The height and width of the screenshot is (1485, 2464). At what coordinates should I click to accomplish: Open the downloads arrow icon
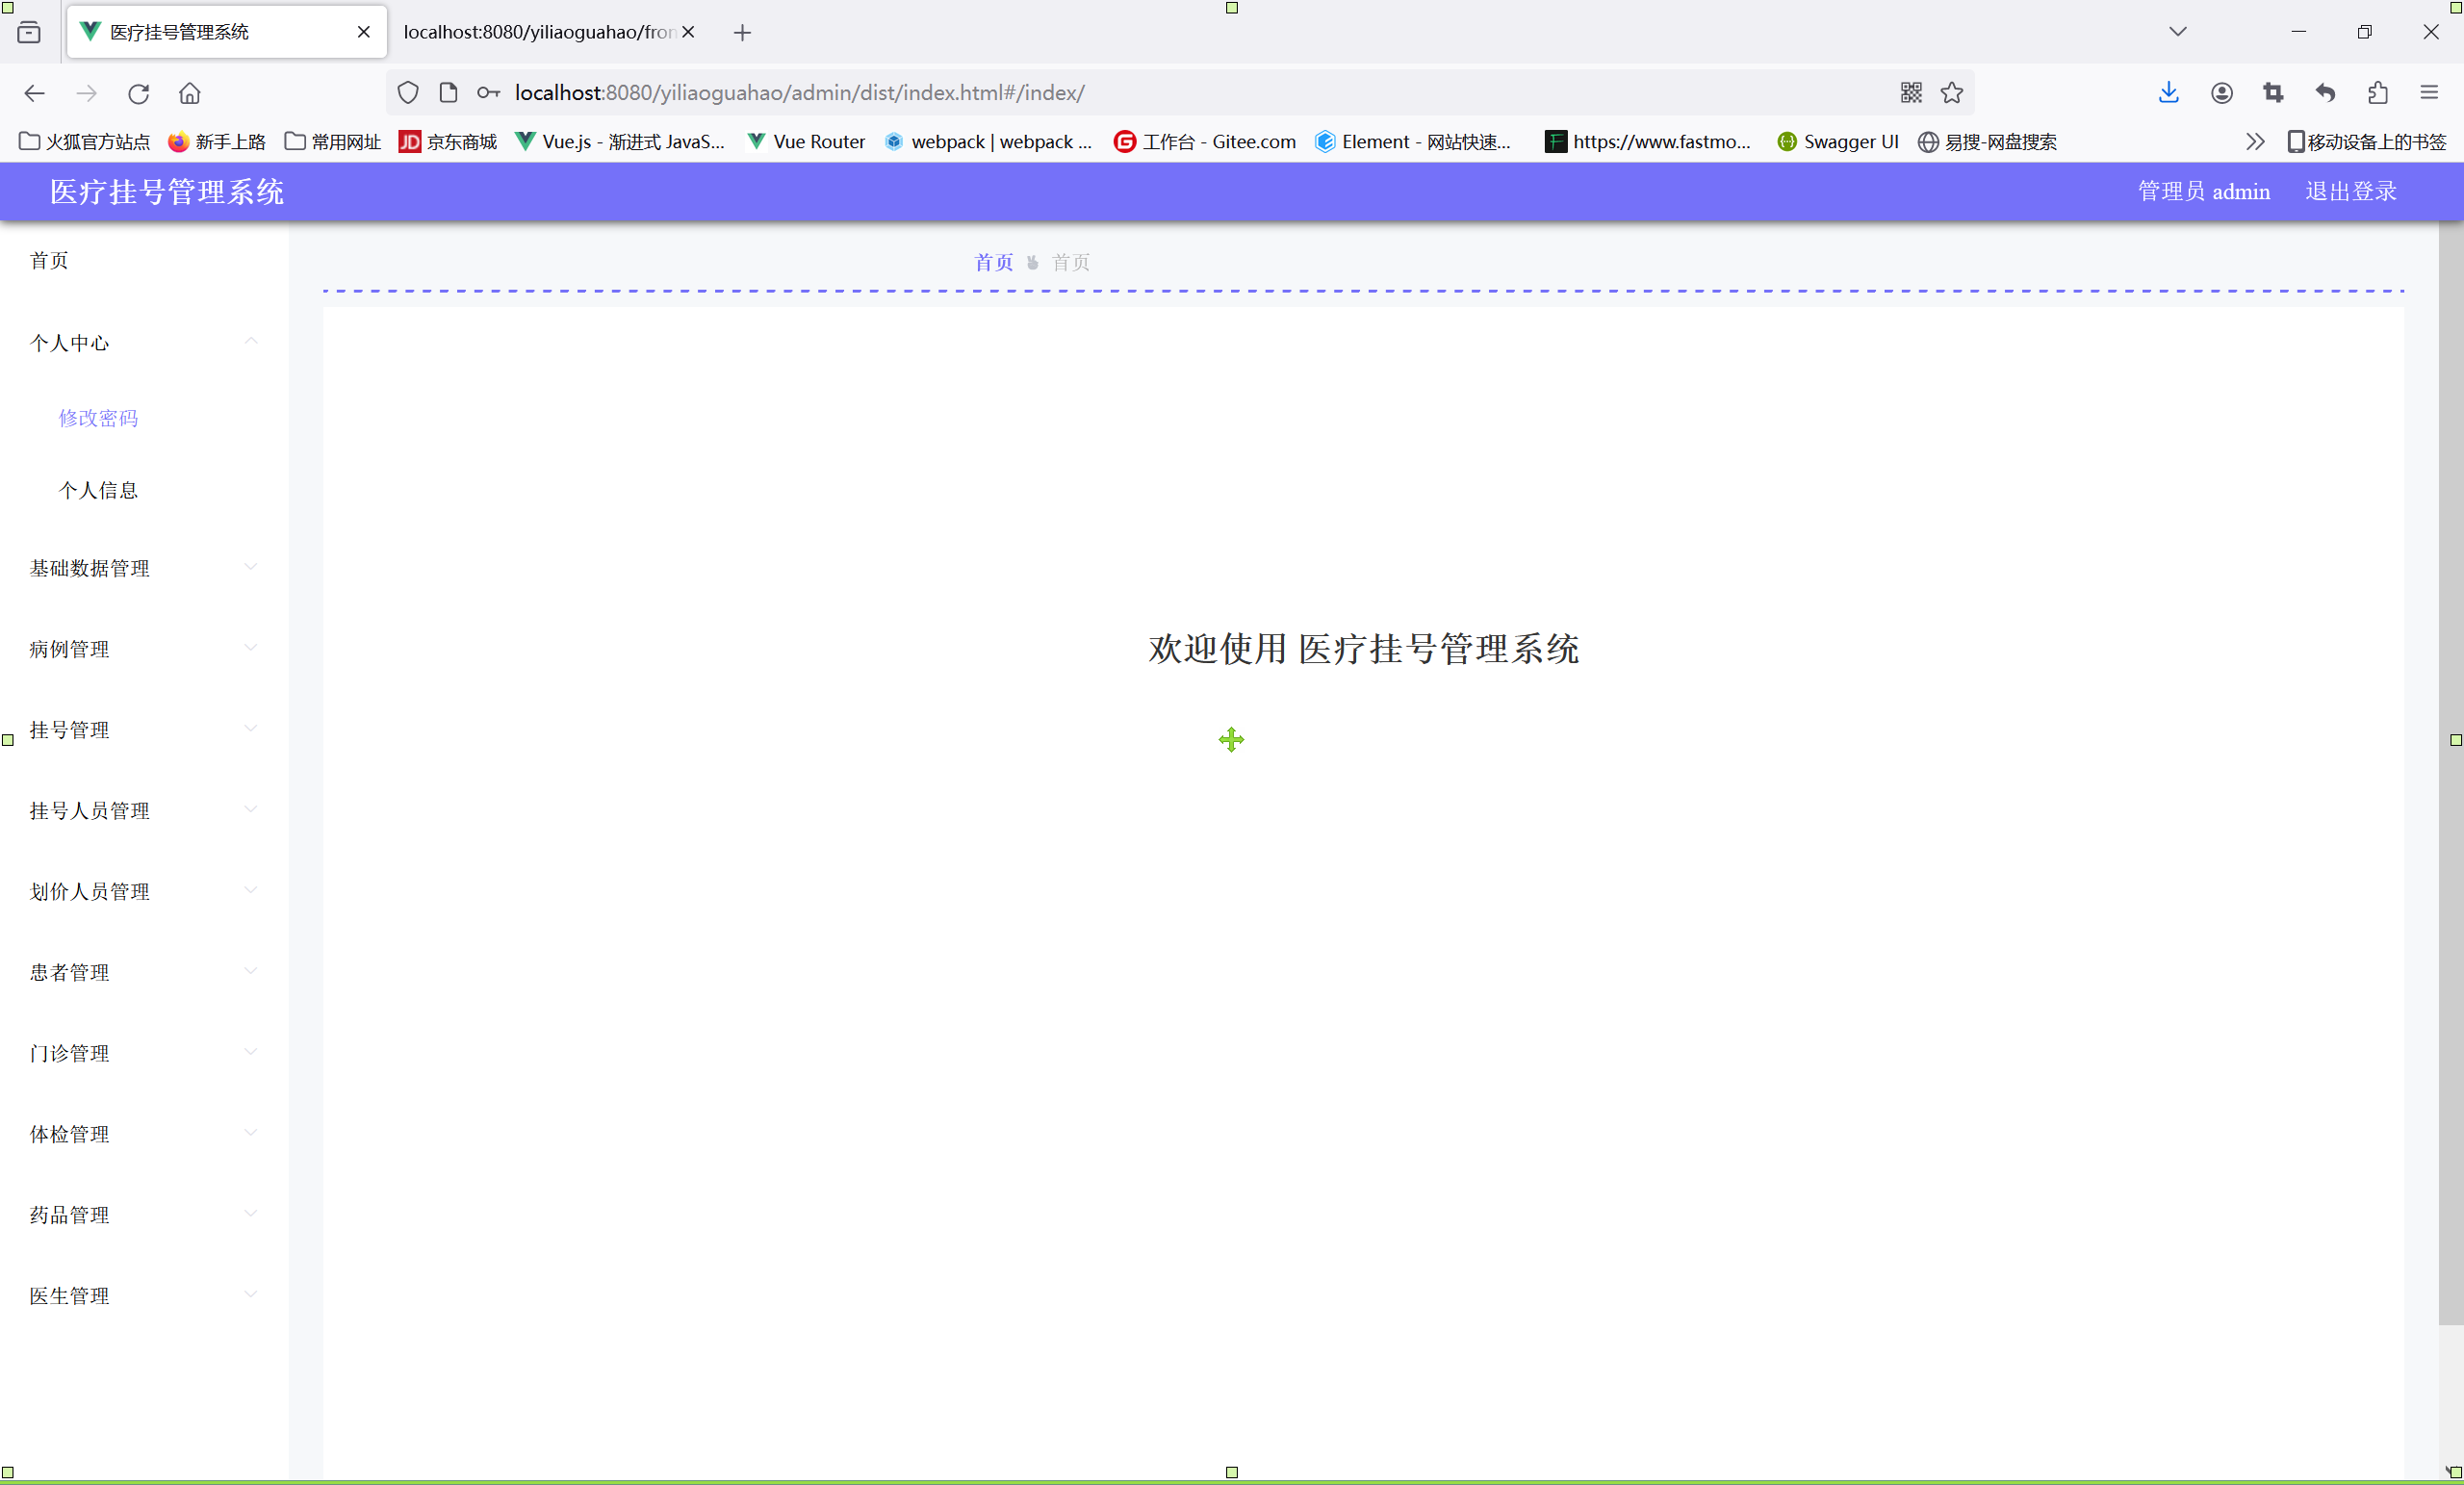coord(2168,93)
